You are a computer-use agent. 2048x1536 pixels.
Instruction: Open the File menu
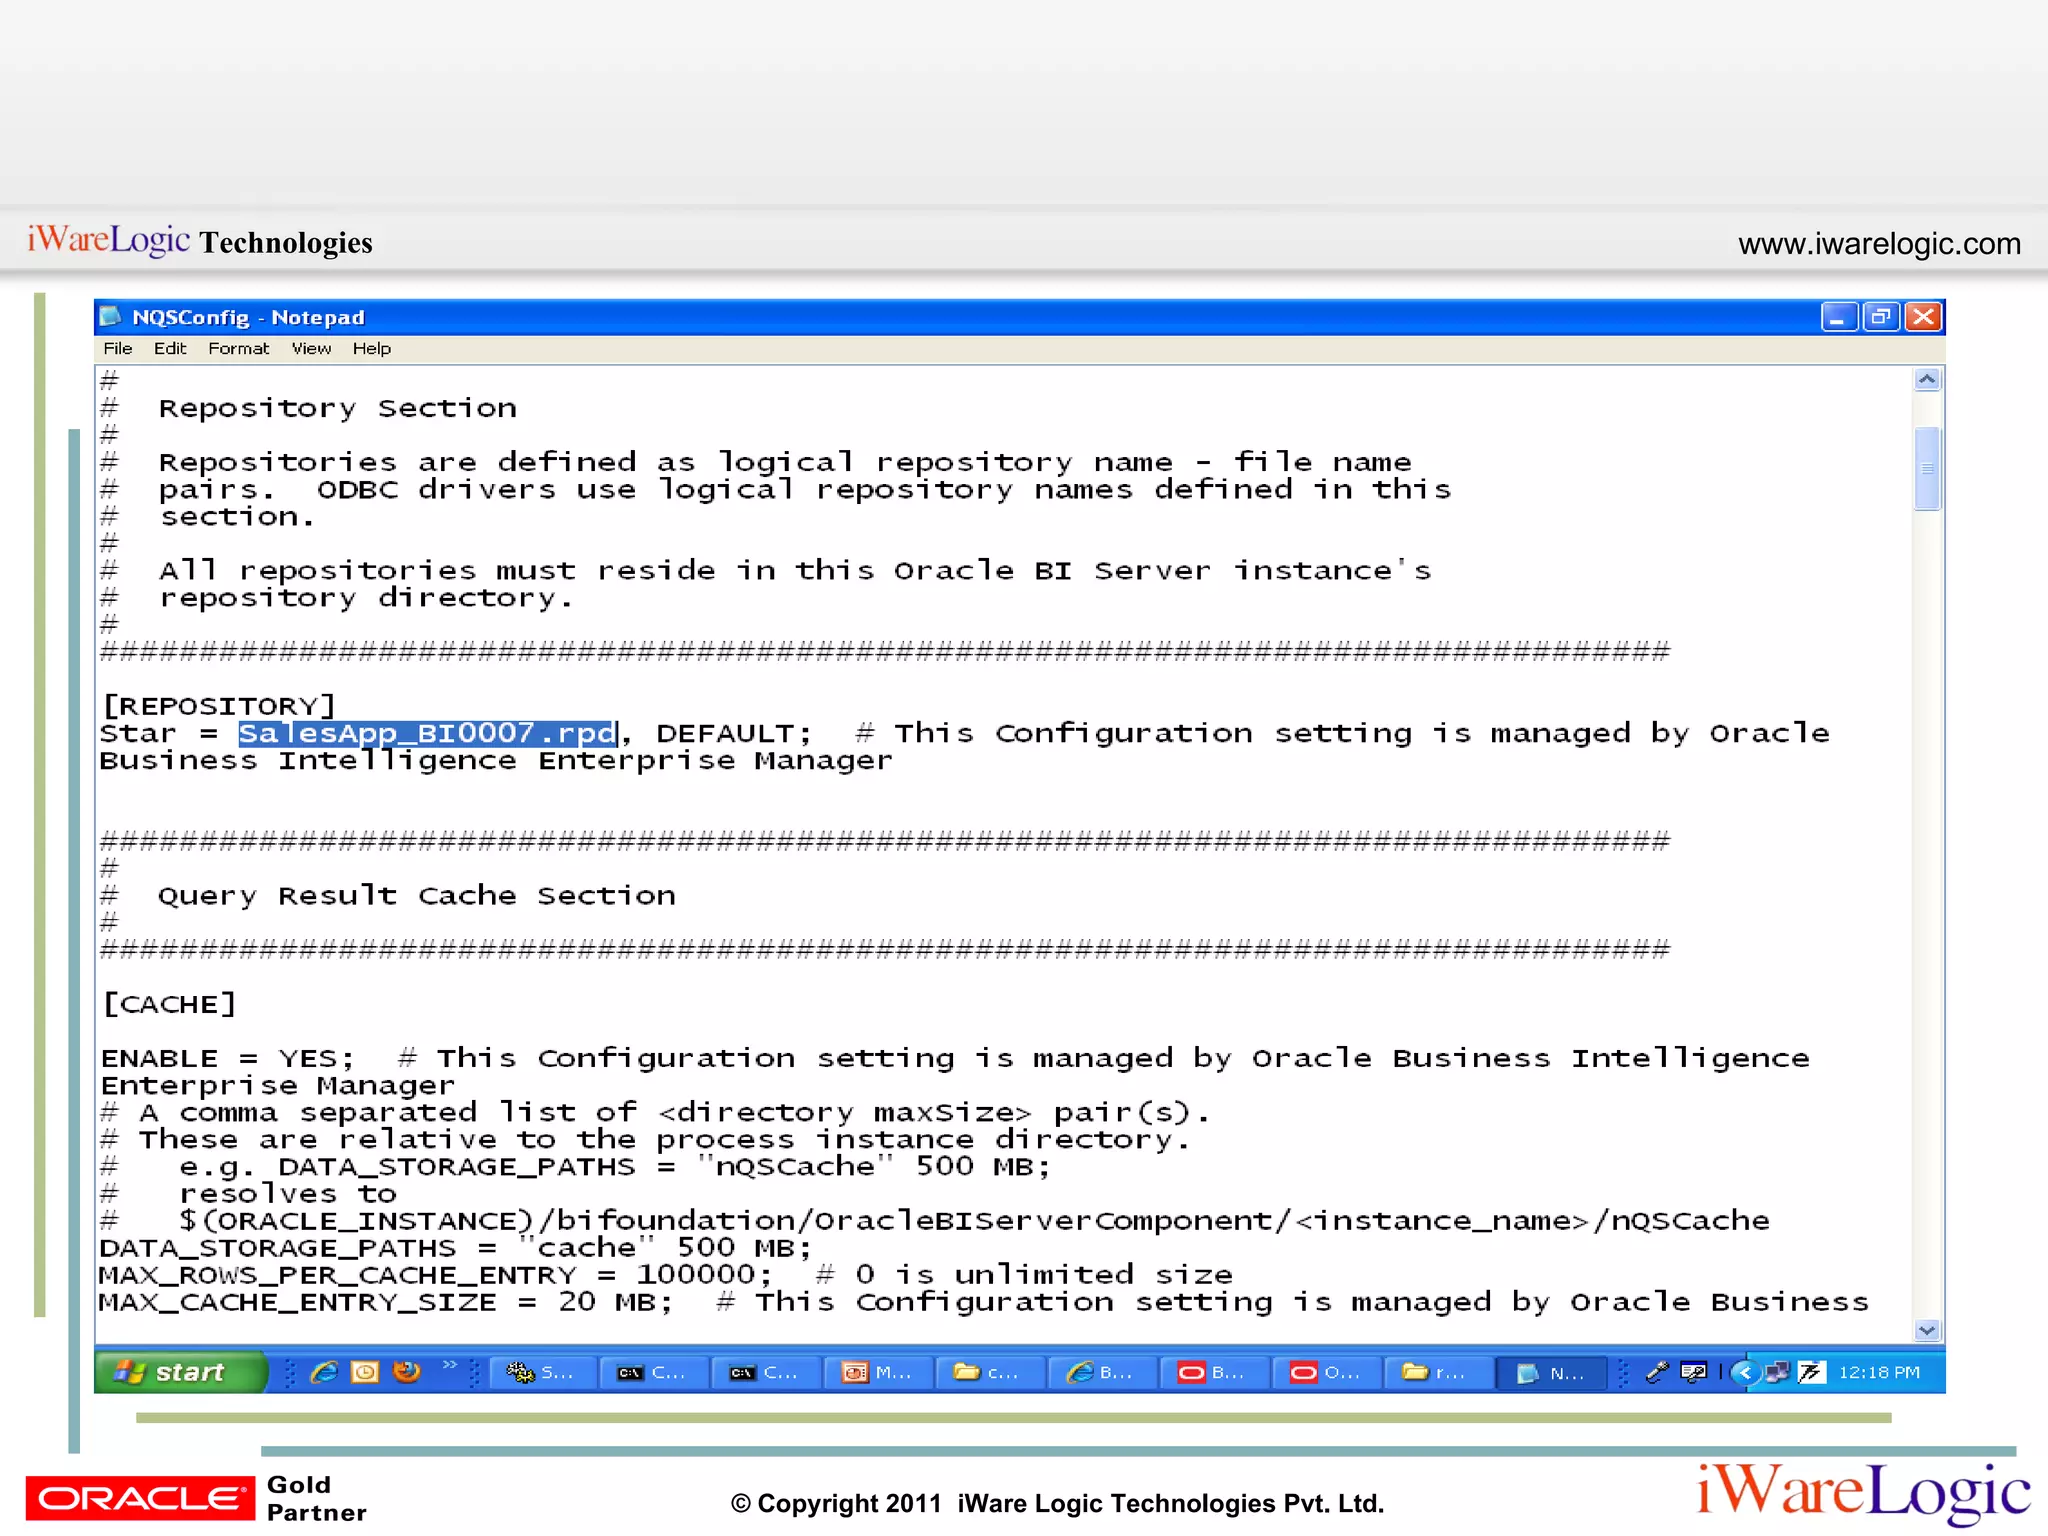(x=117, y=348)
